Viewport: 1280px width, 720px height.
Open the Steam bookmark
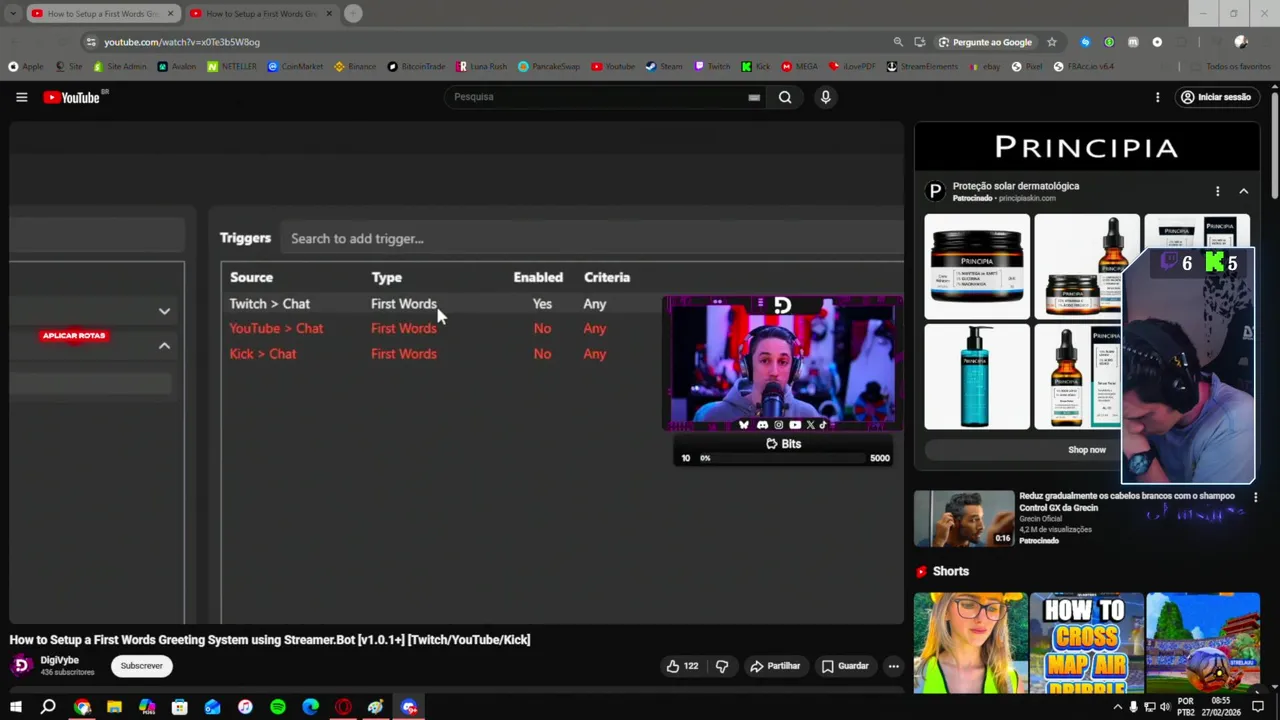pos(664,67)
